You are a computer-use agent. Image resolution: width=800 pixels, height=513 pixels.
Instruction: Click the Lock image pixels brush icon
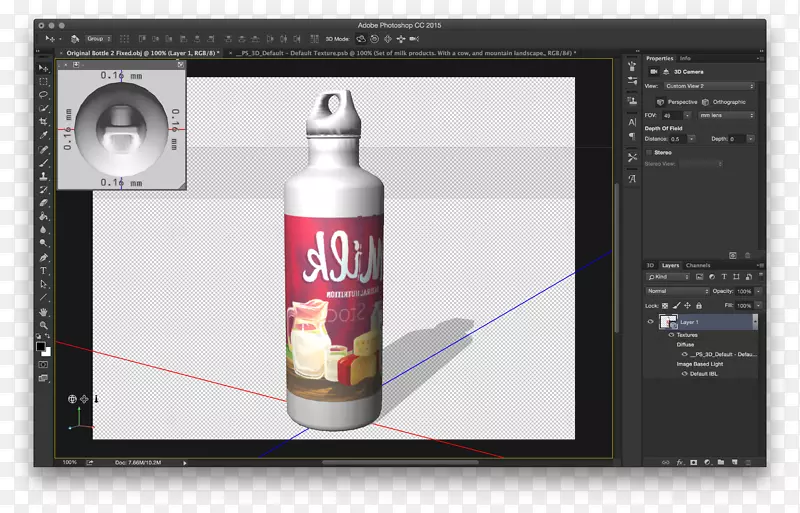tap(676, 306)
